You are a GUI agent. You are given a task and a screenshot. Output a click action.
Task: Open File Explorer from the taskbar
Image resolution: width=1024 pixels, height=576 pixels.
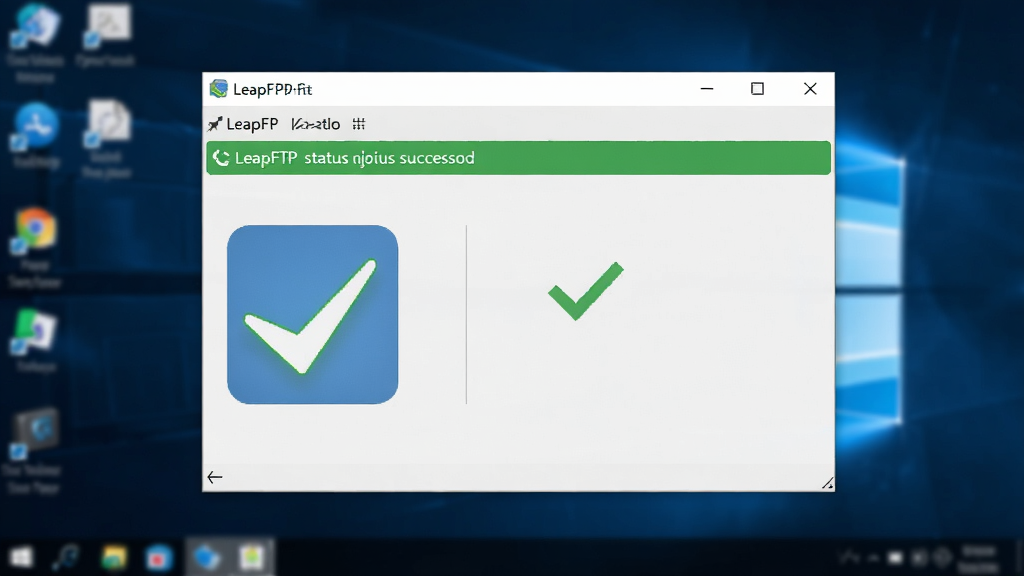114,558
